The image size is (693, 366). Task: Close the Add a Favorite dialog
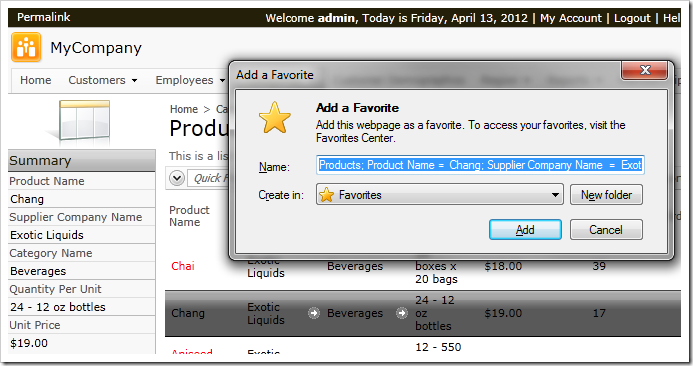click(644, 70)
